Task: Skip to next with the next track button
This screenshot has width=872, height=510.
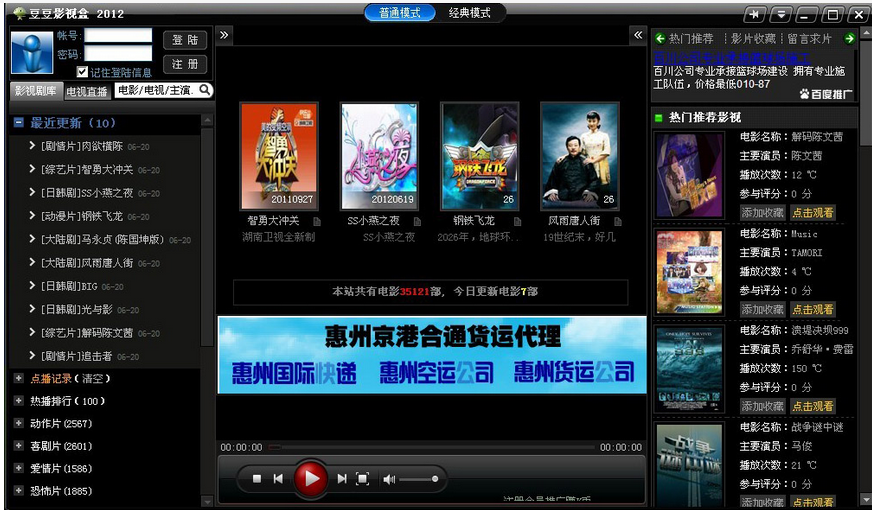Action: [342, 479]
